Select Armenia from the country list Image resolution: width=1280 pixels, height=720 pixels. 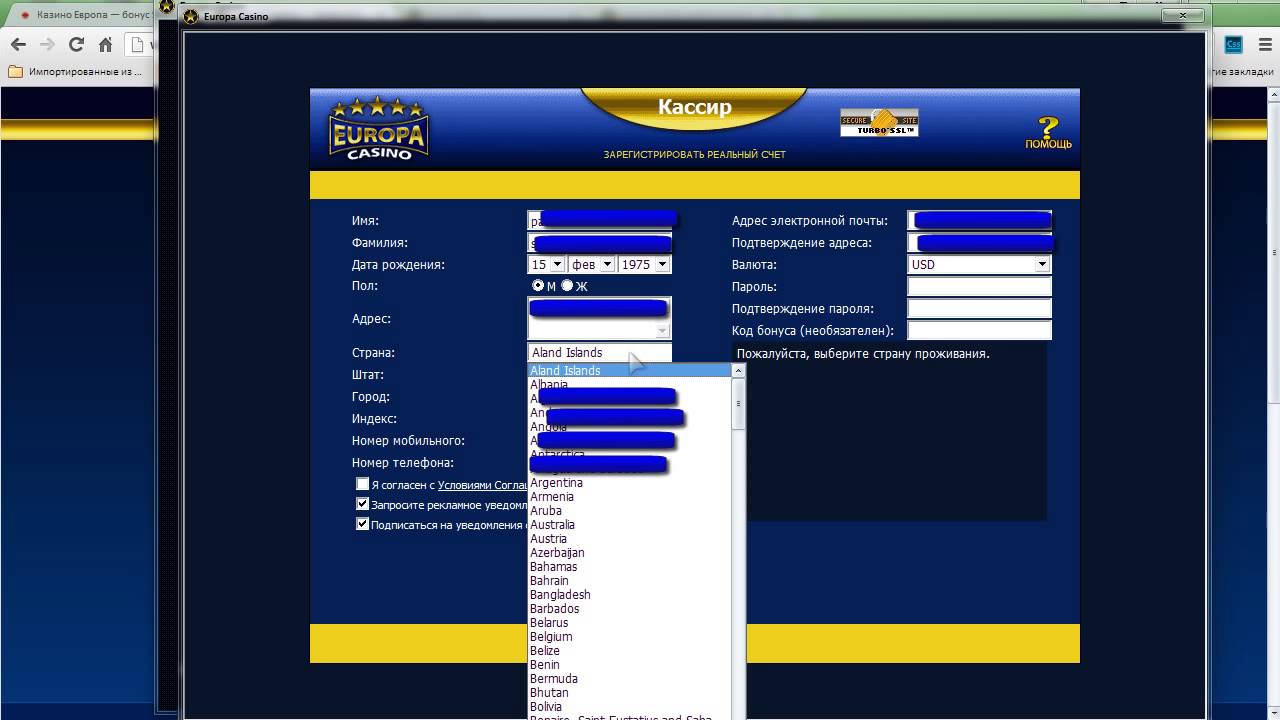pos(631,497)
